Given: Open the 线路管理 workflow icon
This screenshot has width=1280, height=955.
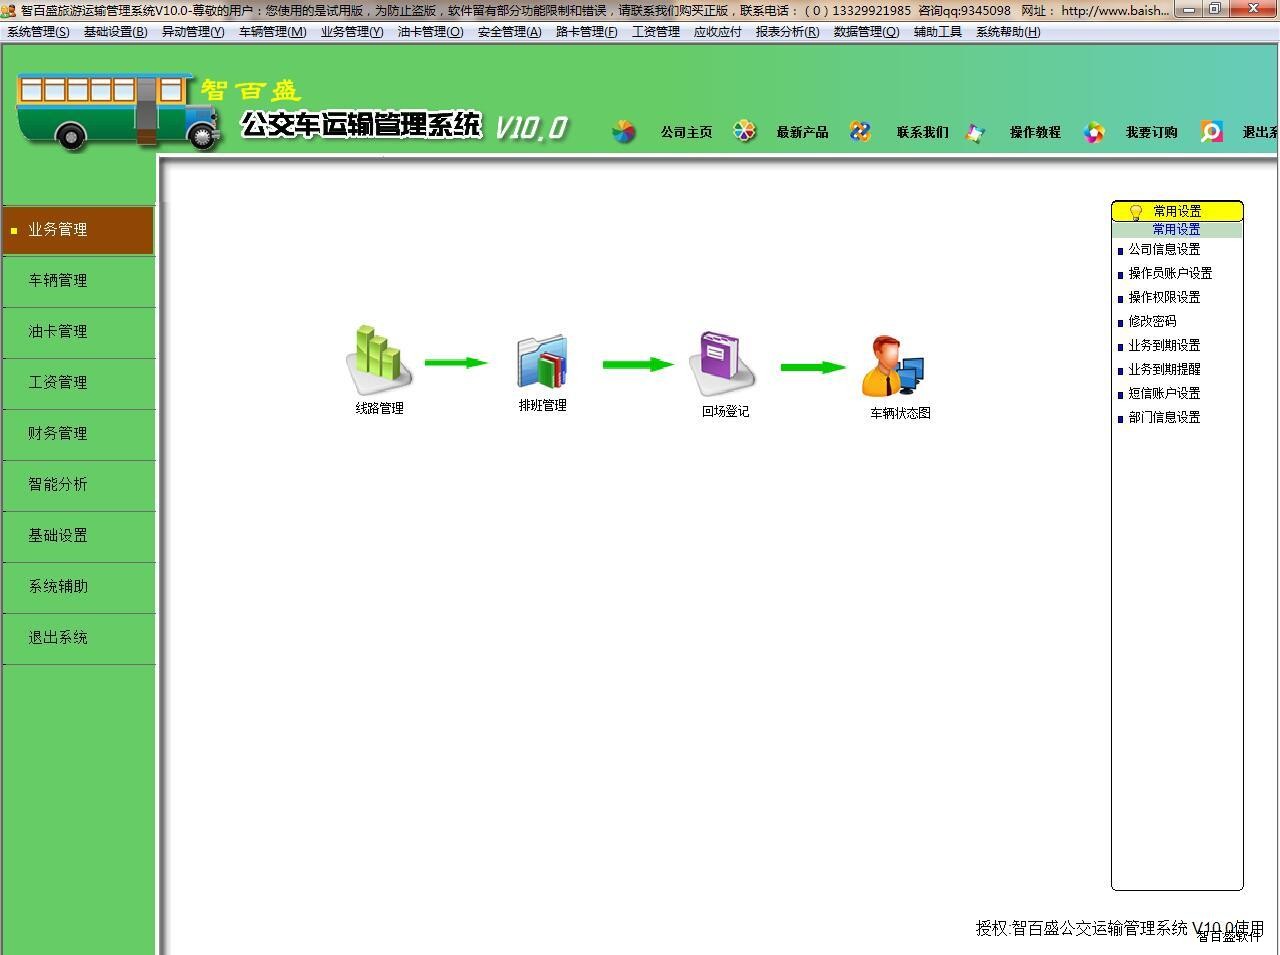Looking at the screenshot, I should click(x=380, y=360).
